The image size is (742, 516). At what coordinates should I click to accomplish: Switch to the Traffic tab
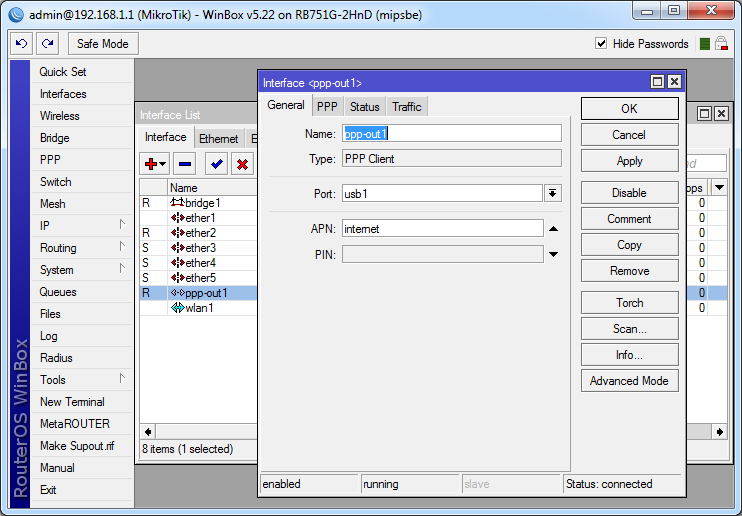[x=406, y=107]
